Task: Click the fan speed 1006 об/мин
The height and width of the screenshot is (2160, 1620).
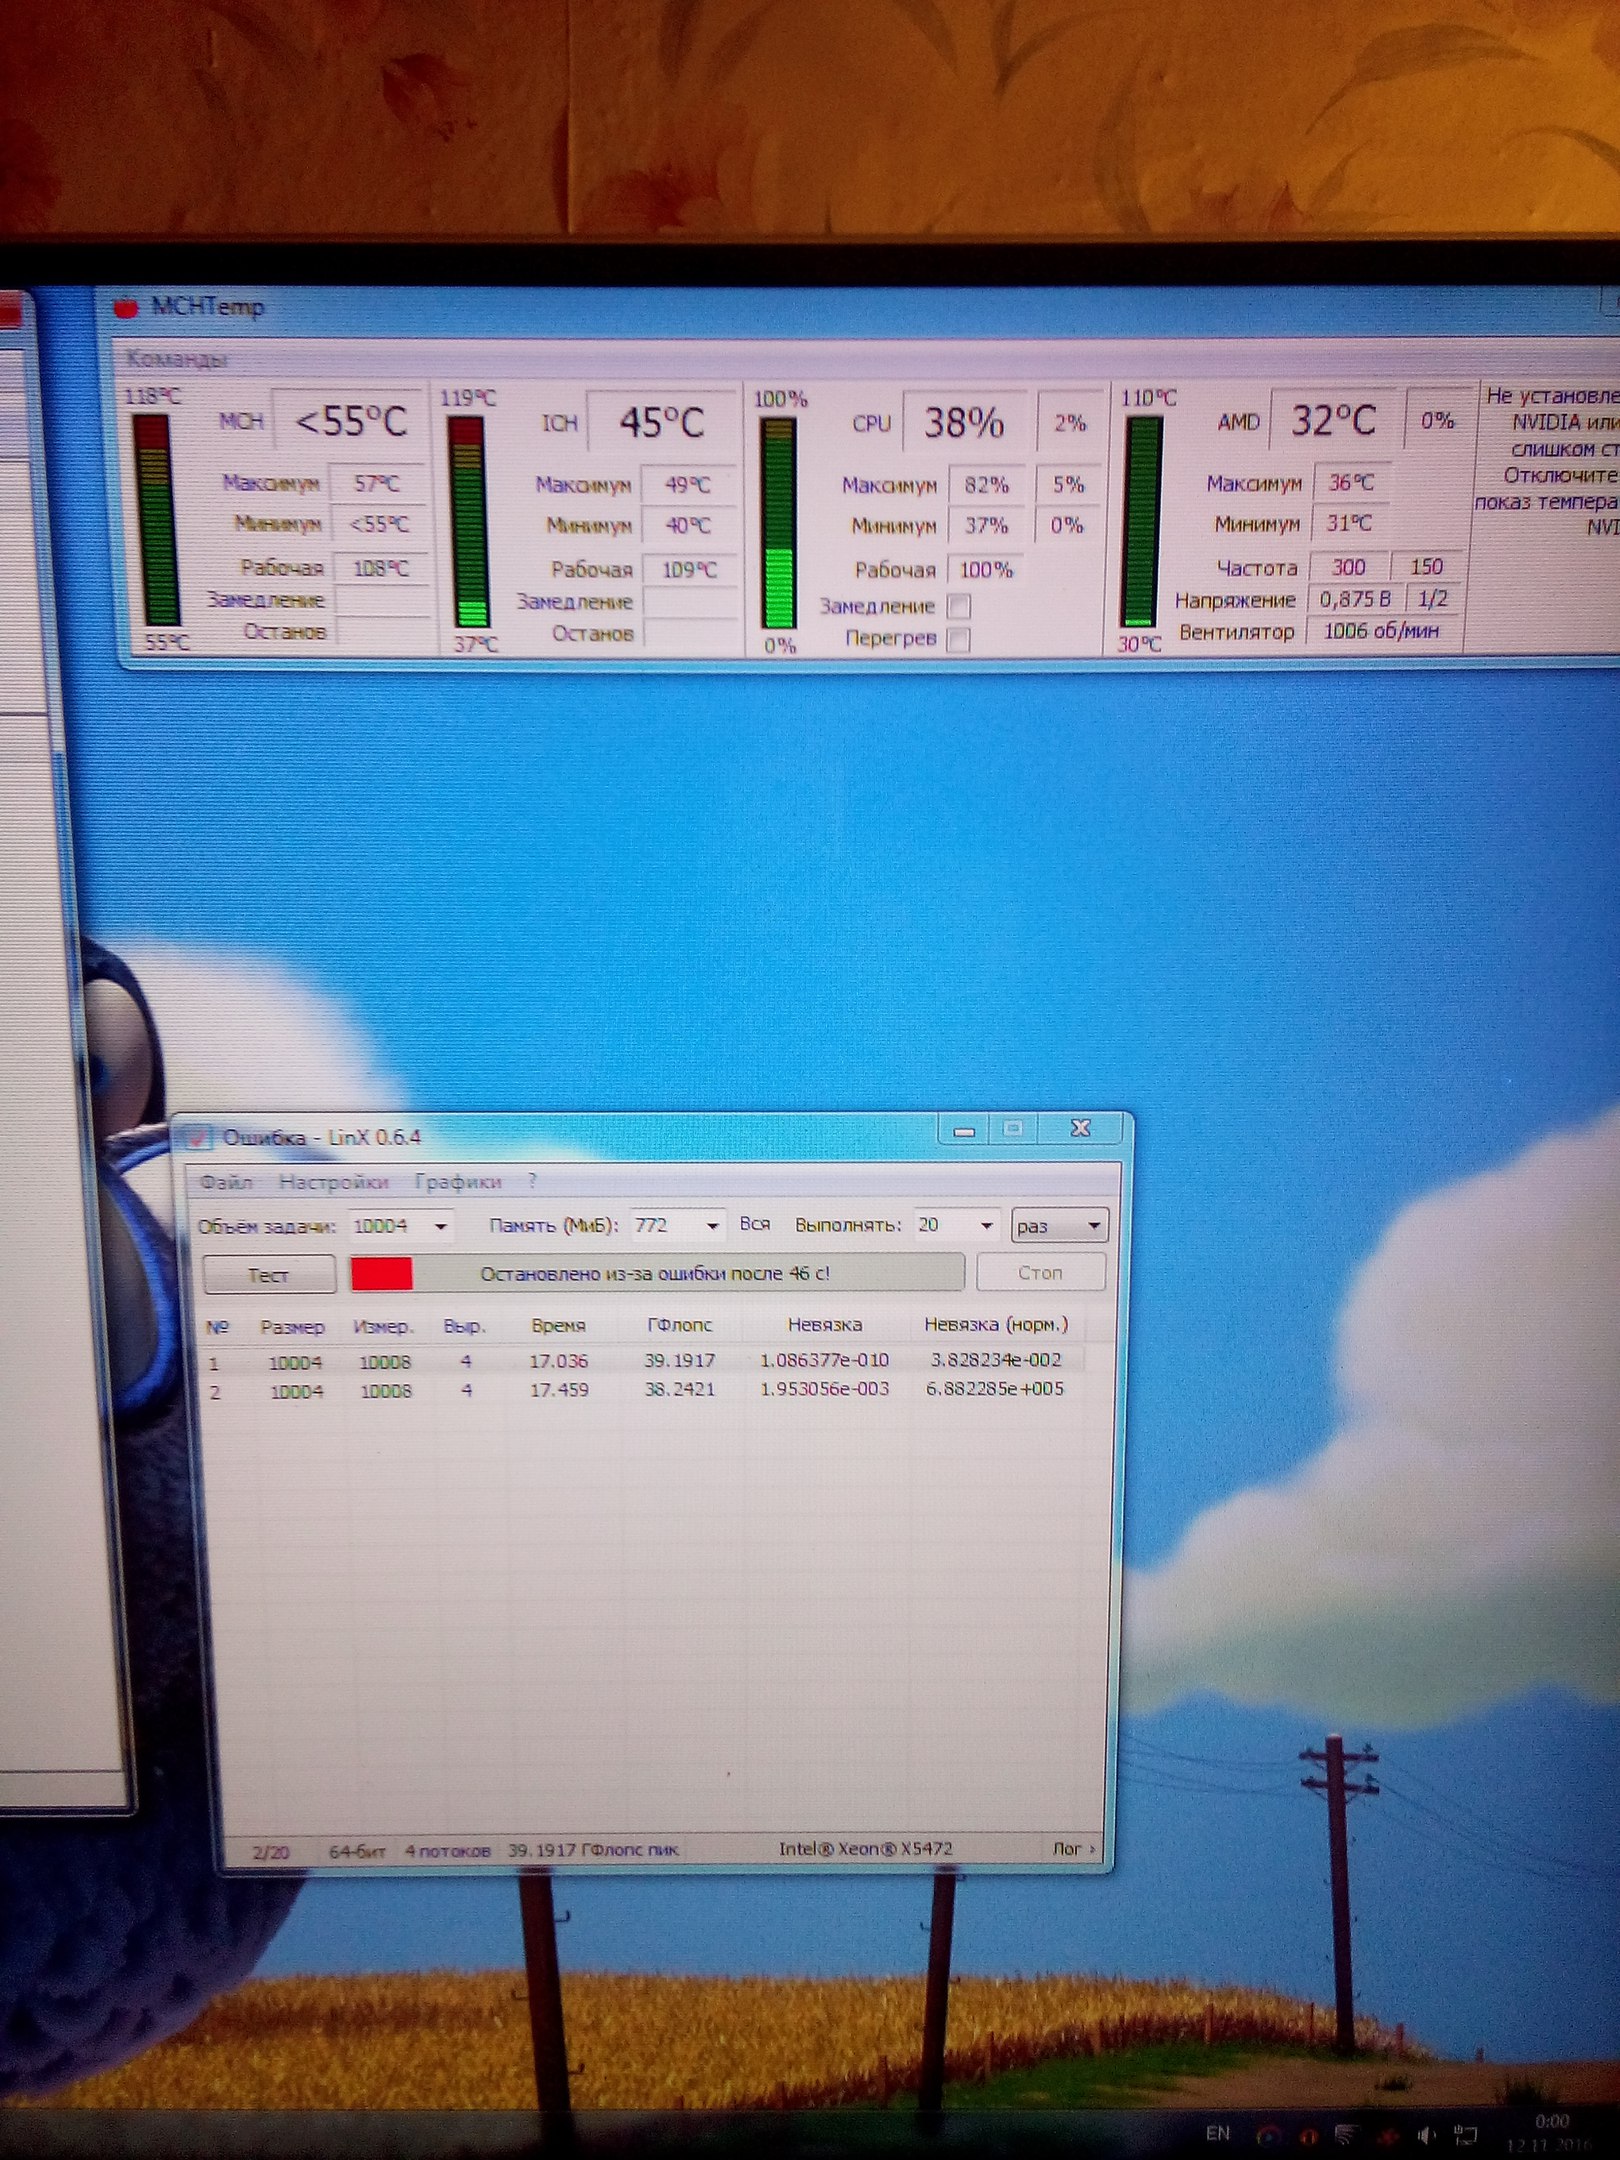Action: (x=1382, y=631)
